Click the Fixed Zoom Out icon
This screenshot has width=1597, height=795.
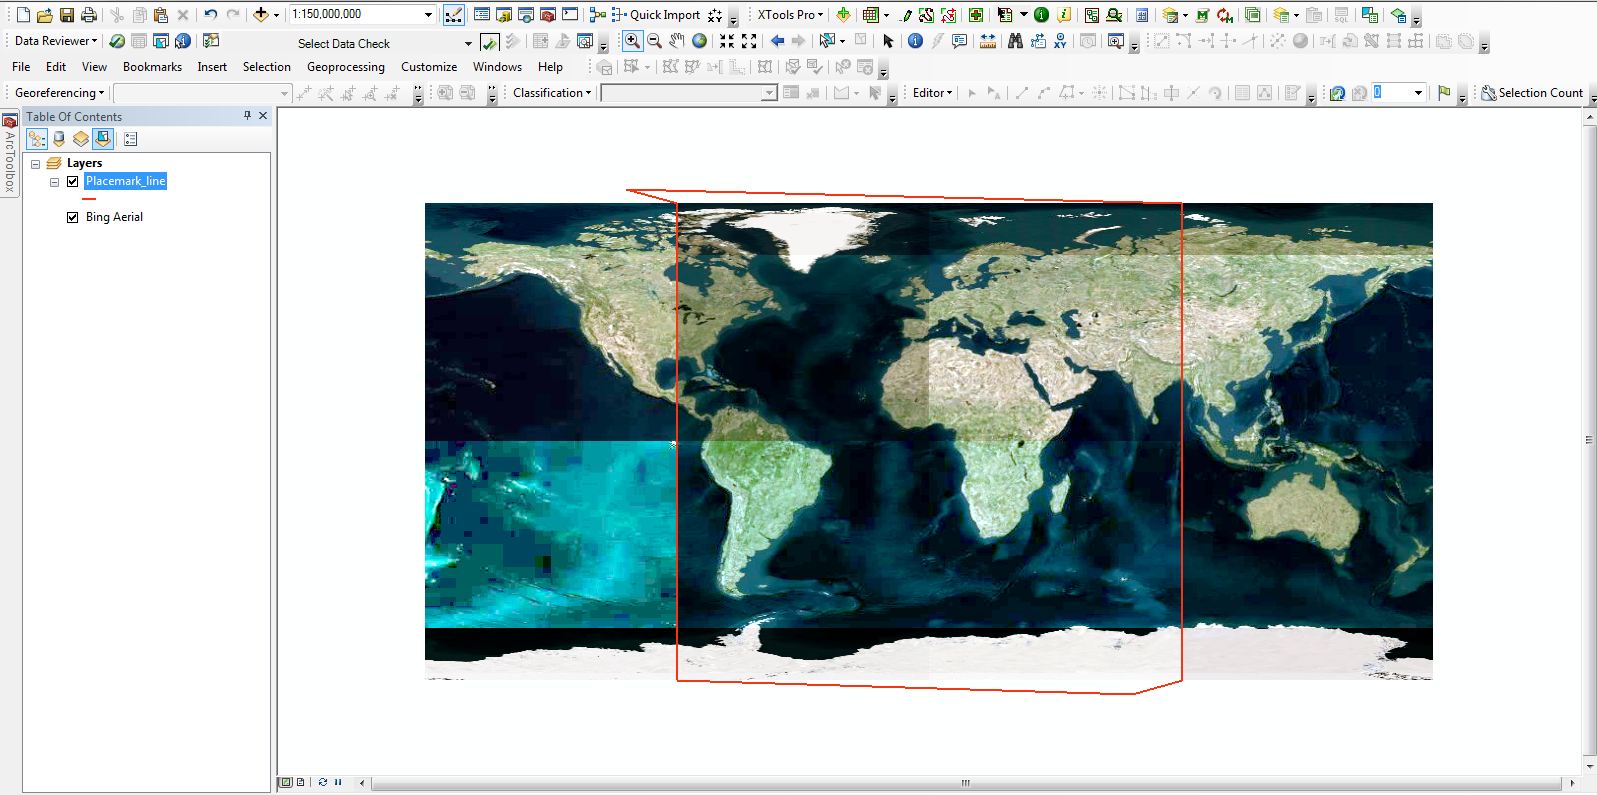click(749, 41)
